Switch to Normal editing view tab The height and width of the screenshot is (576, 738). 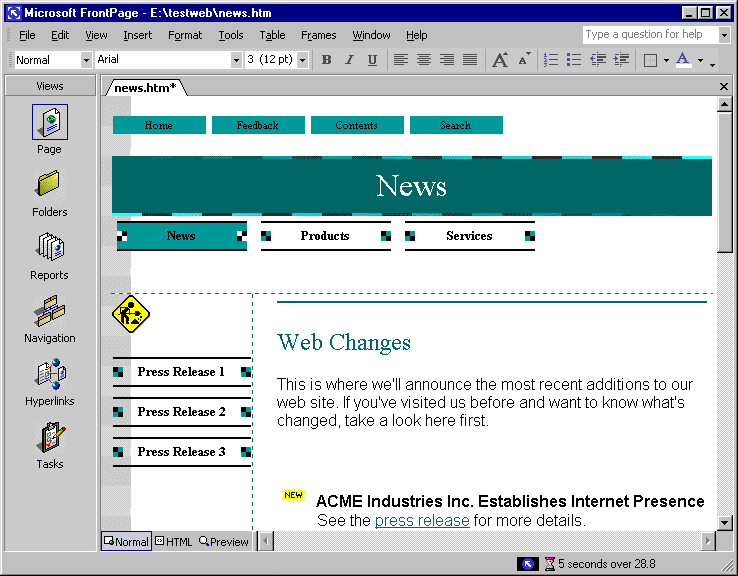126,542
